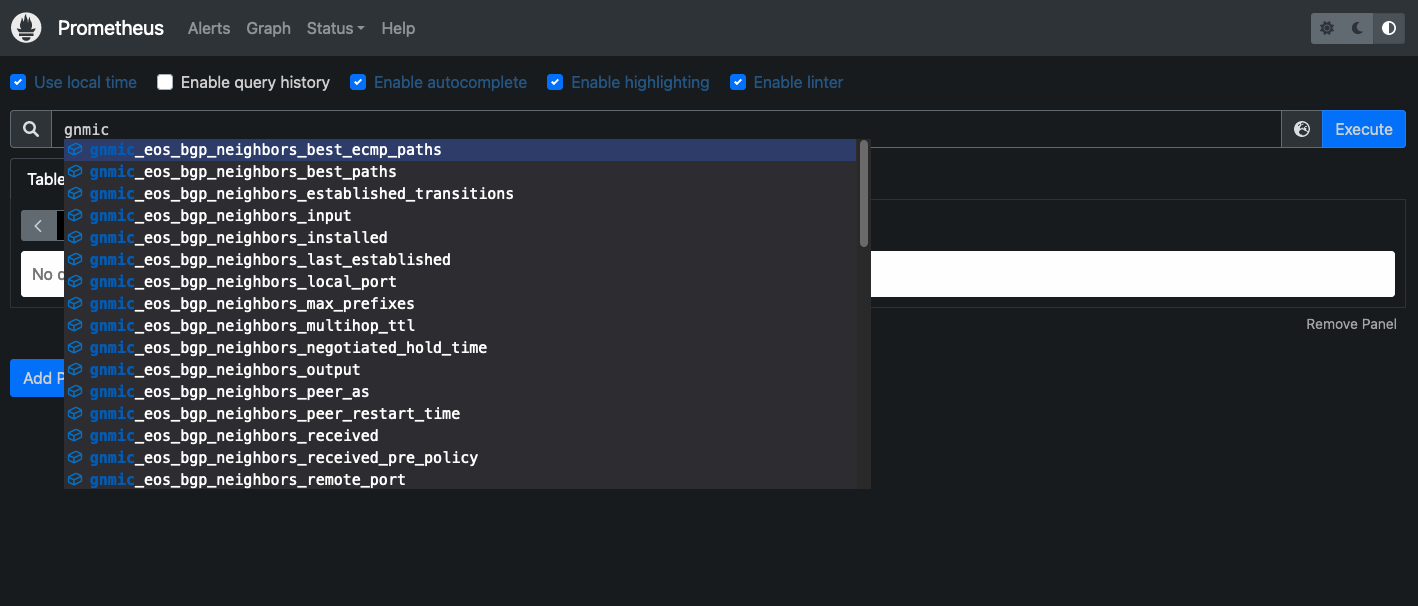
Task: Click cube icon beside multihop_ttl suggestion
Action: click(76, 326)
